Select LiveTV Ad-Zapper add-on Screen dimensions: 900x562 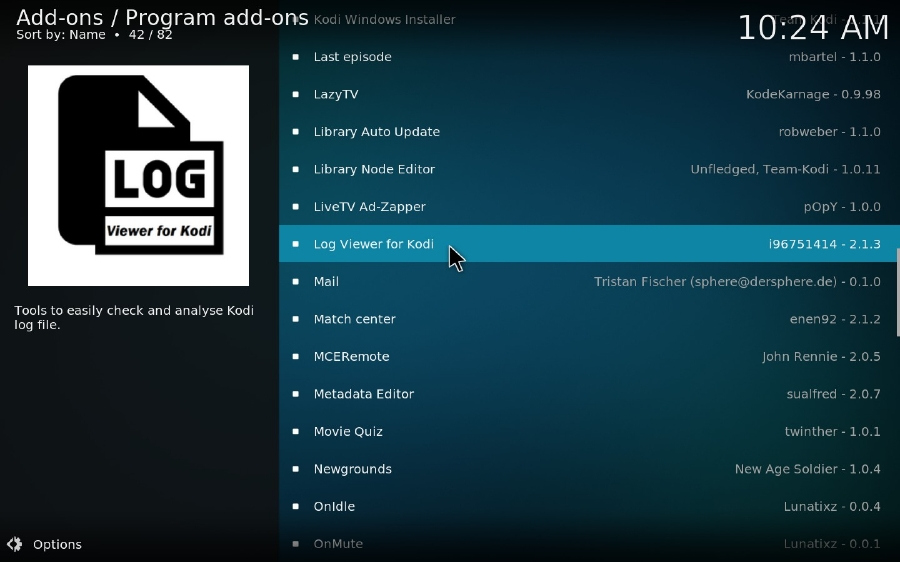pos(589,206)
